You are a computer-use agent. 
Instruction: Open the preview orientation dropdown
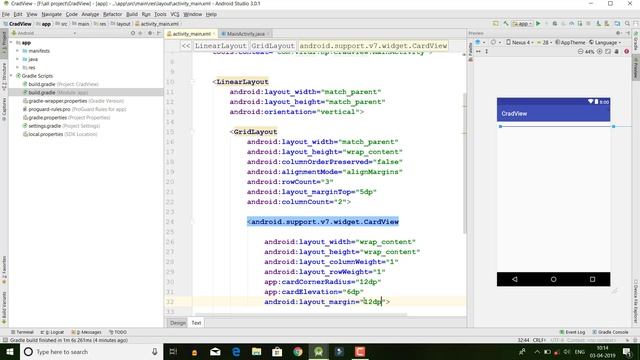(x=496, y=42)
